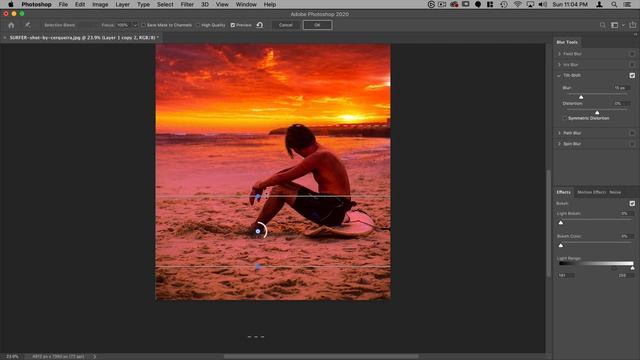Click the user account icon in the menu bar
640x360 pixels.
click(599, 4)
